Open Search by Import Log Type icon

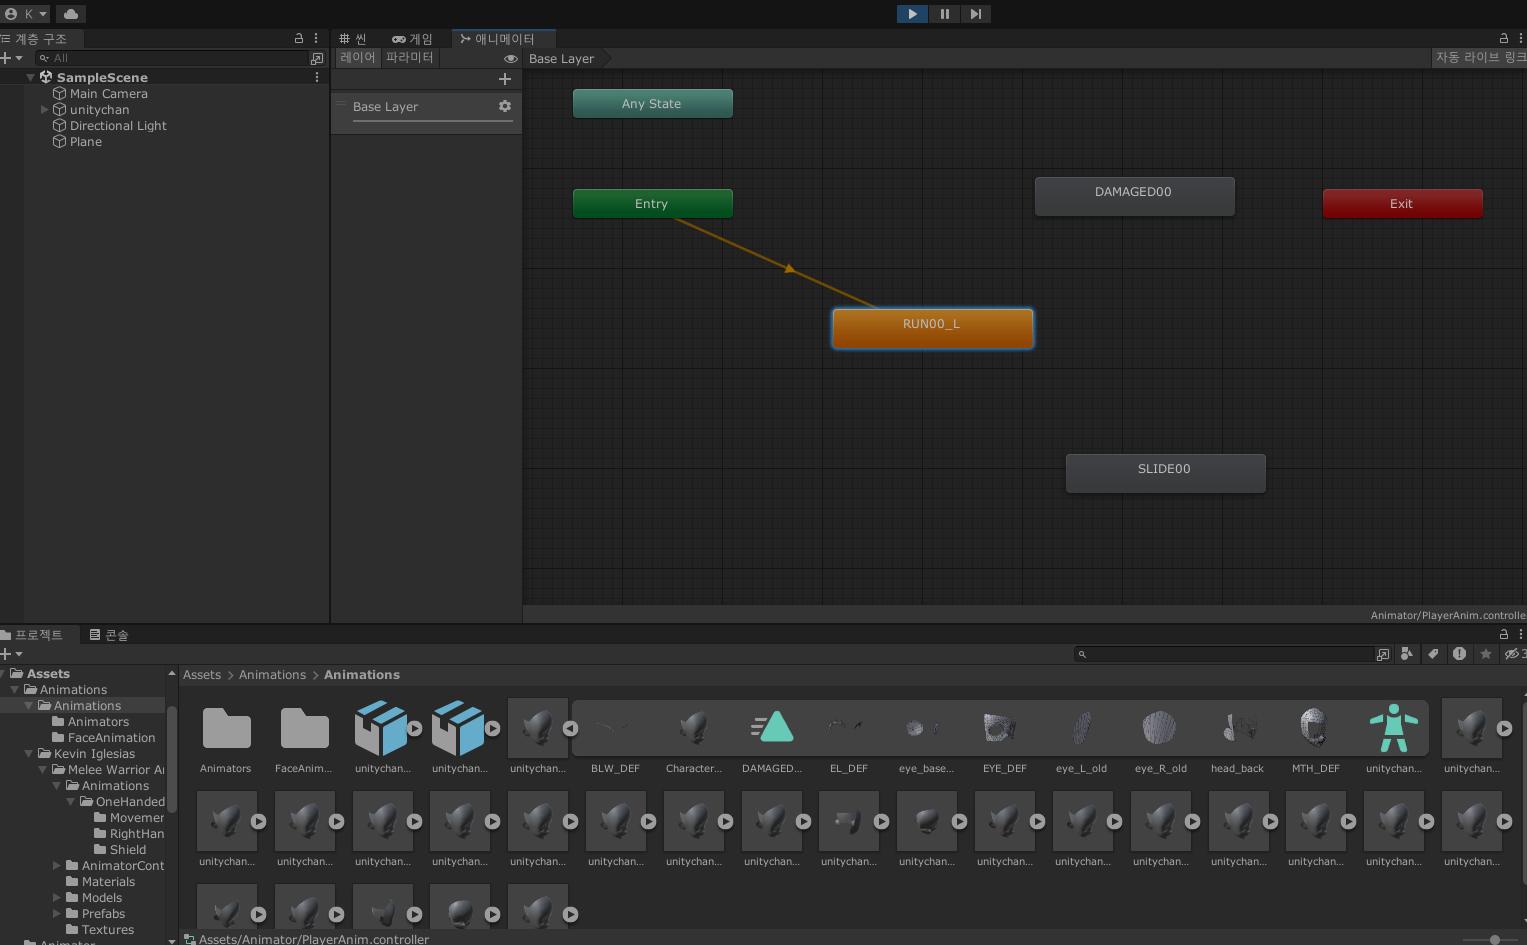click(1459, 654)
